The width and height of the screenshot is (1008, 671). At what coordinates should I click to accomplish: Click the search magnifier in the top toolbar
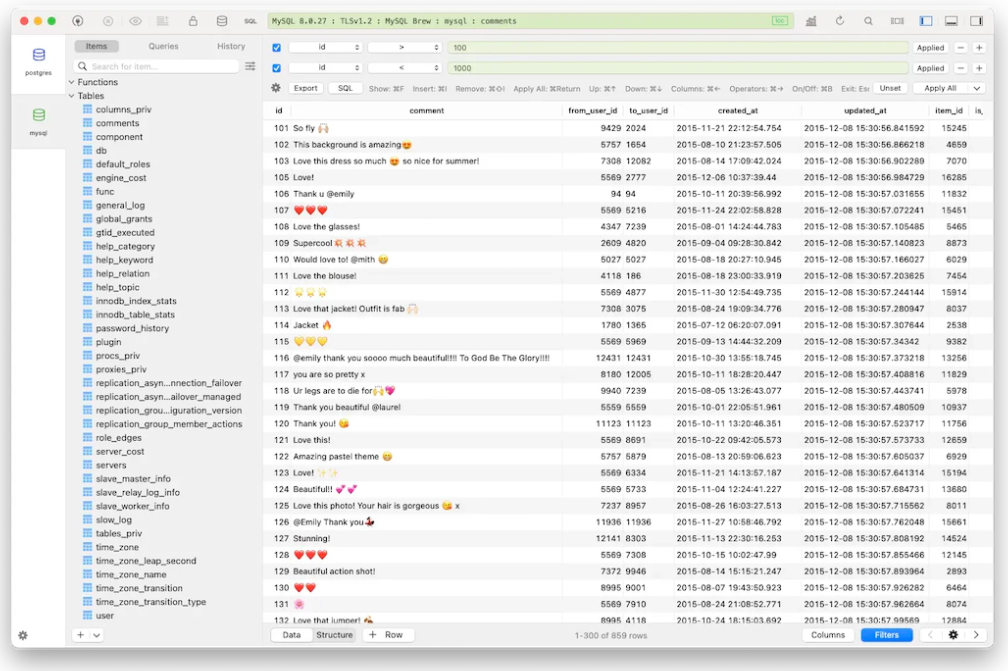868,21
